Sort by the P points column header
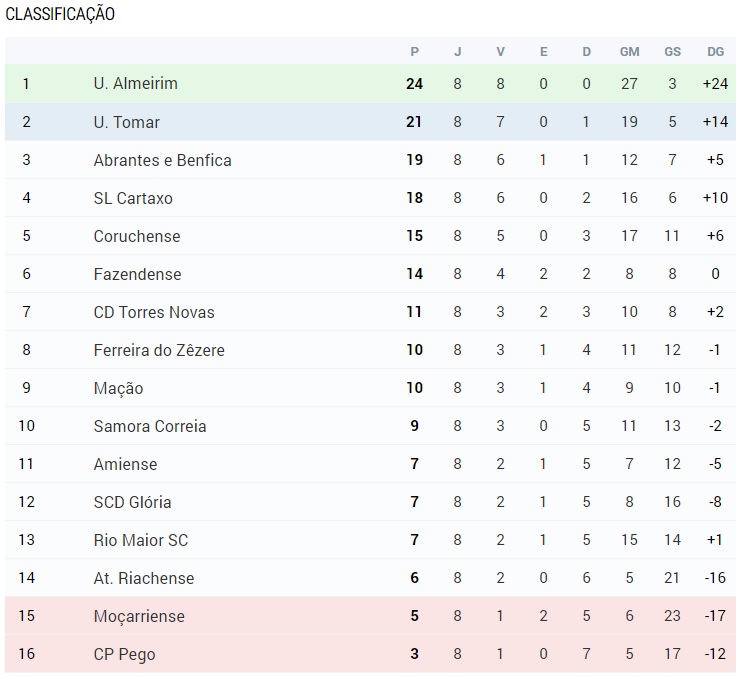Viewport: 736px width, 682px height. click(414, 52)
